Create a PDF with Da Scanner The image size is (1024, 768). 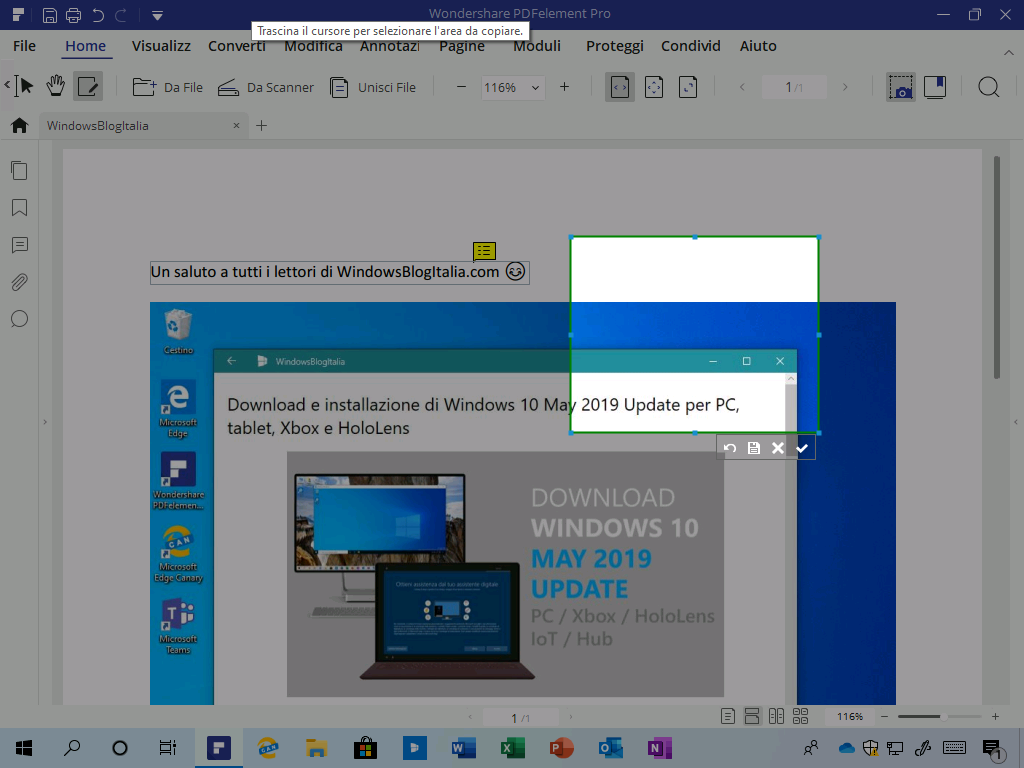click(265, 87)
